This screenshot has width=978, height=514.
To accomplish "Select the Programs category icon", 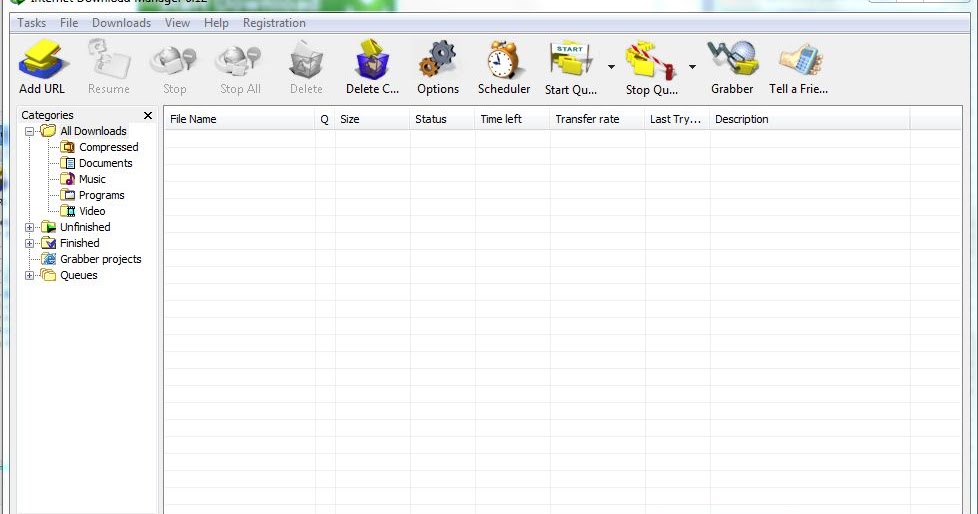I will pos(67,195).
